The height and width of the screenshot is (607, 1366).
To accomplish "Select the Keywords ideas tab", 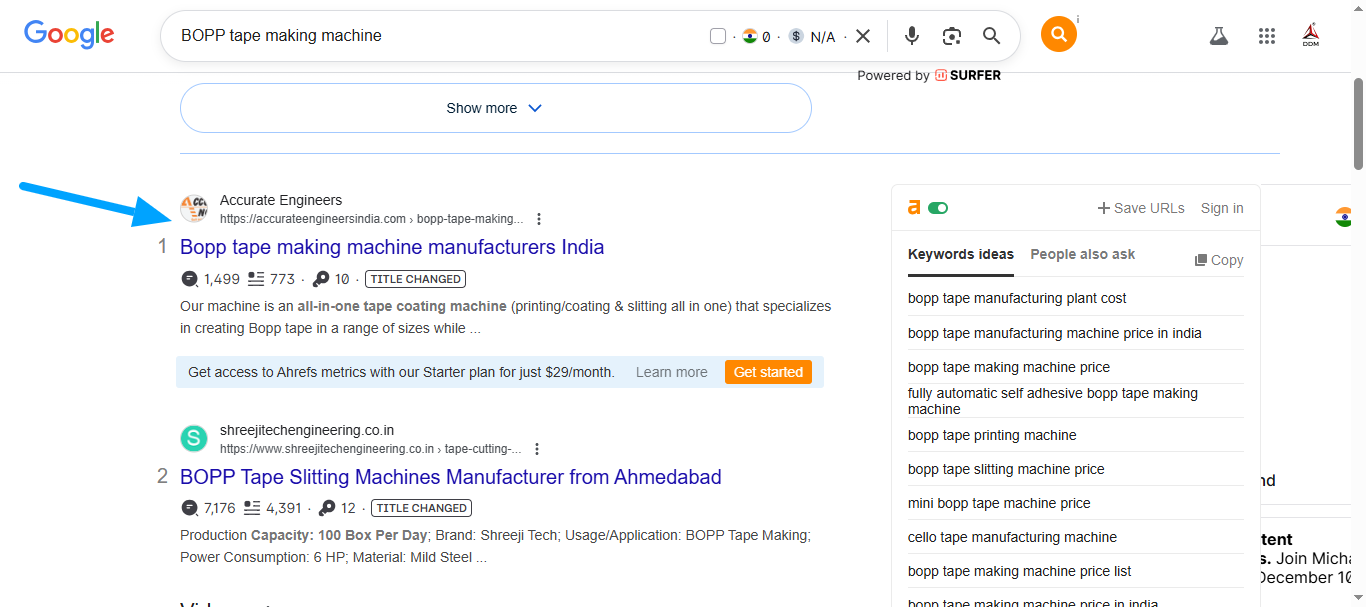I will click(x=960, y=254).
